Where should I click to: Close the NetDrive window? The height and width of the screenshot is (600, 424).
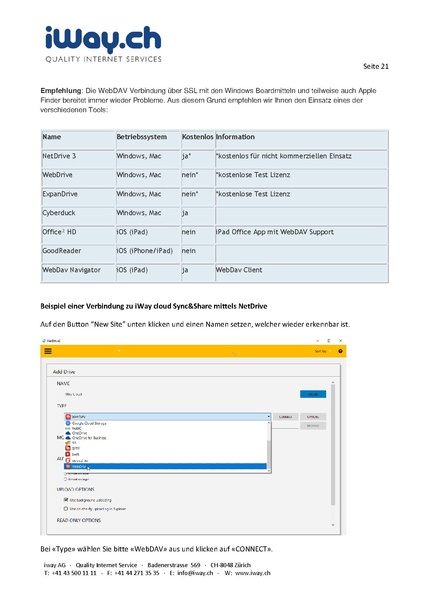point(340,341)
